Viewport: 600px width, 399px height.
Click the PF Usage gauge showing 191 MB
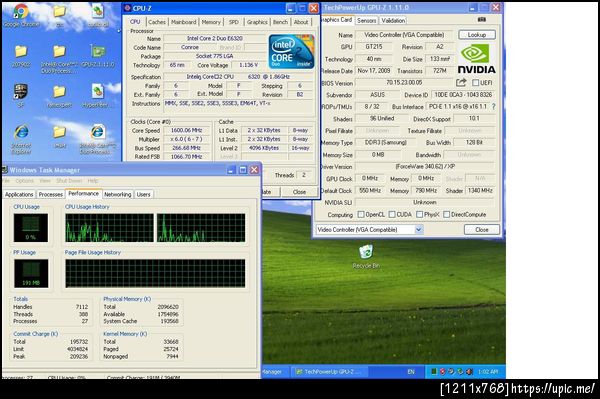(31, 273)
